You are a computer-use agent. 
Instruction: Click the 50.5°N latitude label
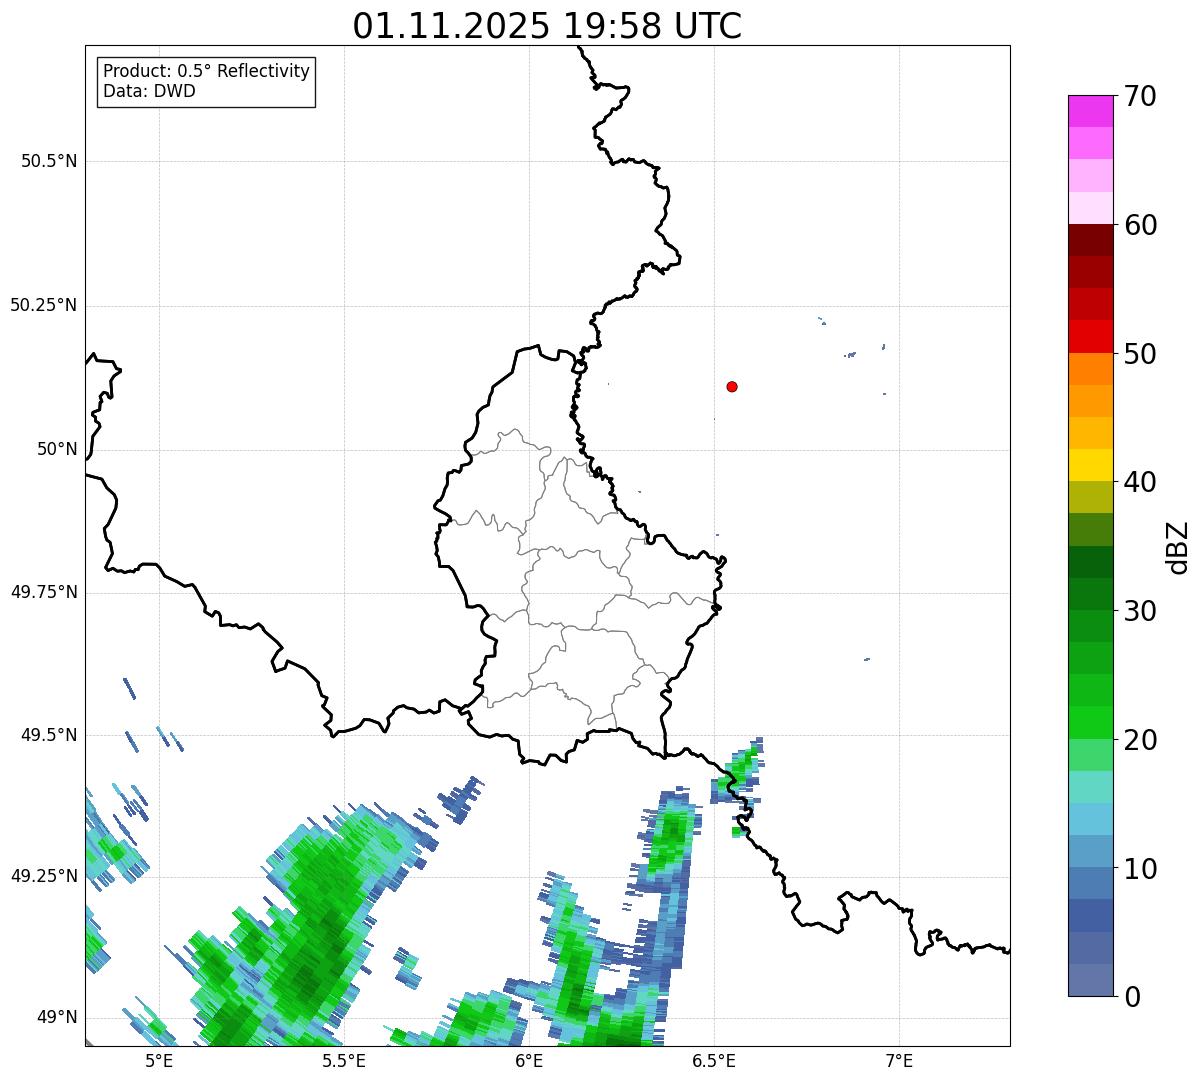49,161
